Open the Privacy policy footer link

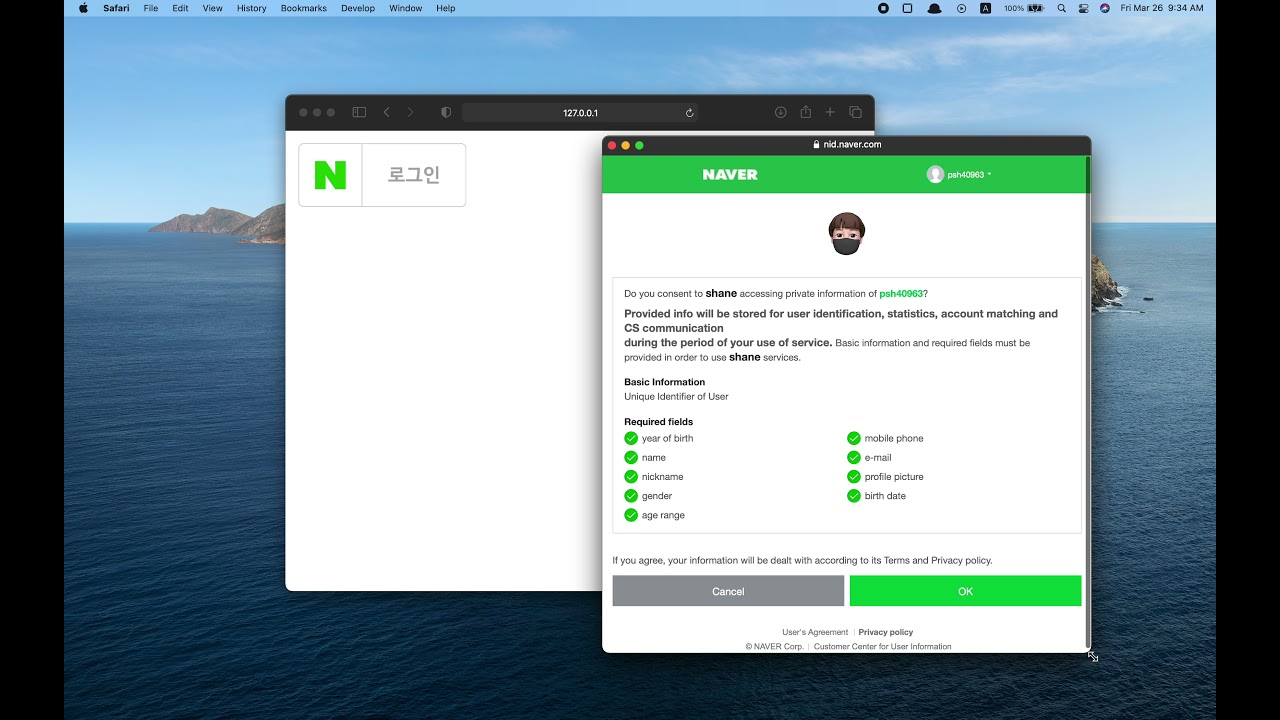click(886, 632)
